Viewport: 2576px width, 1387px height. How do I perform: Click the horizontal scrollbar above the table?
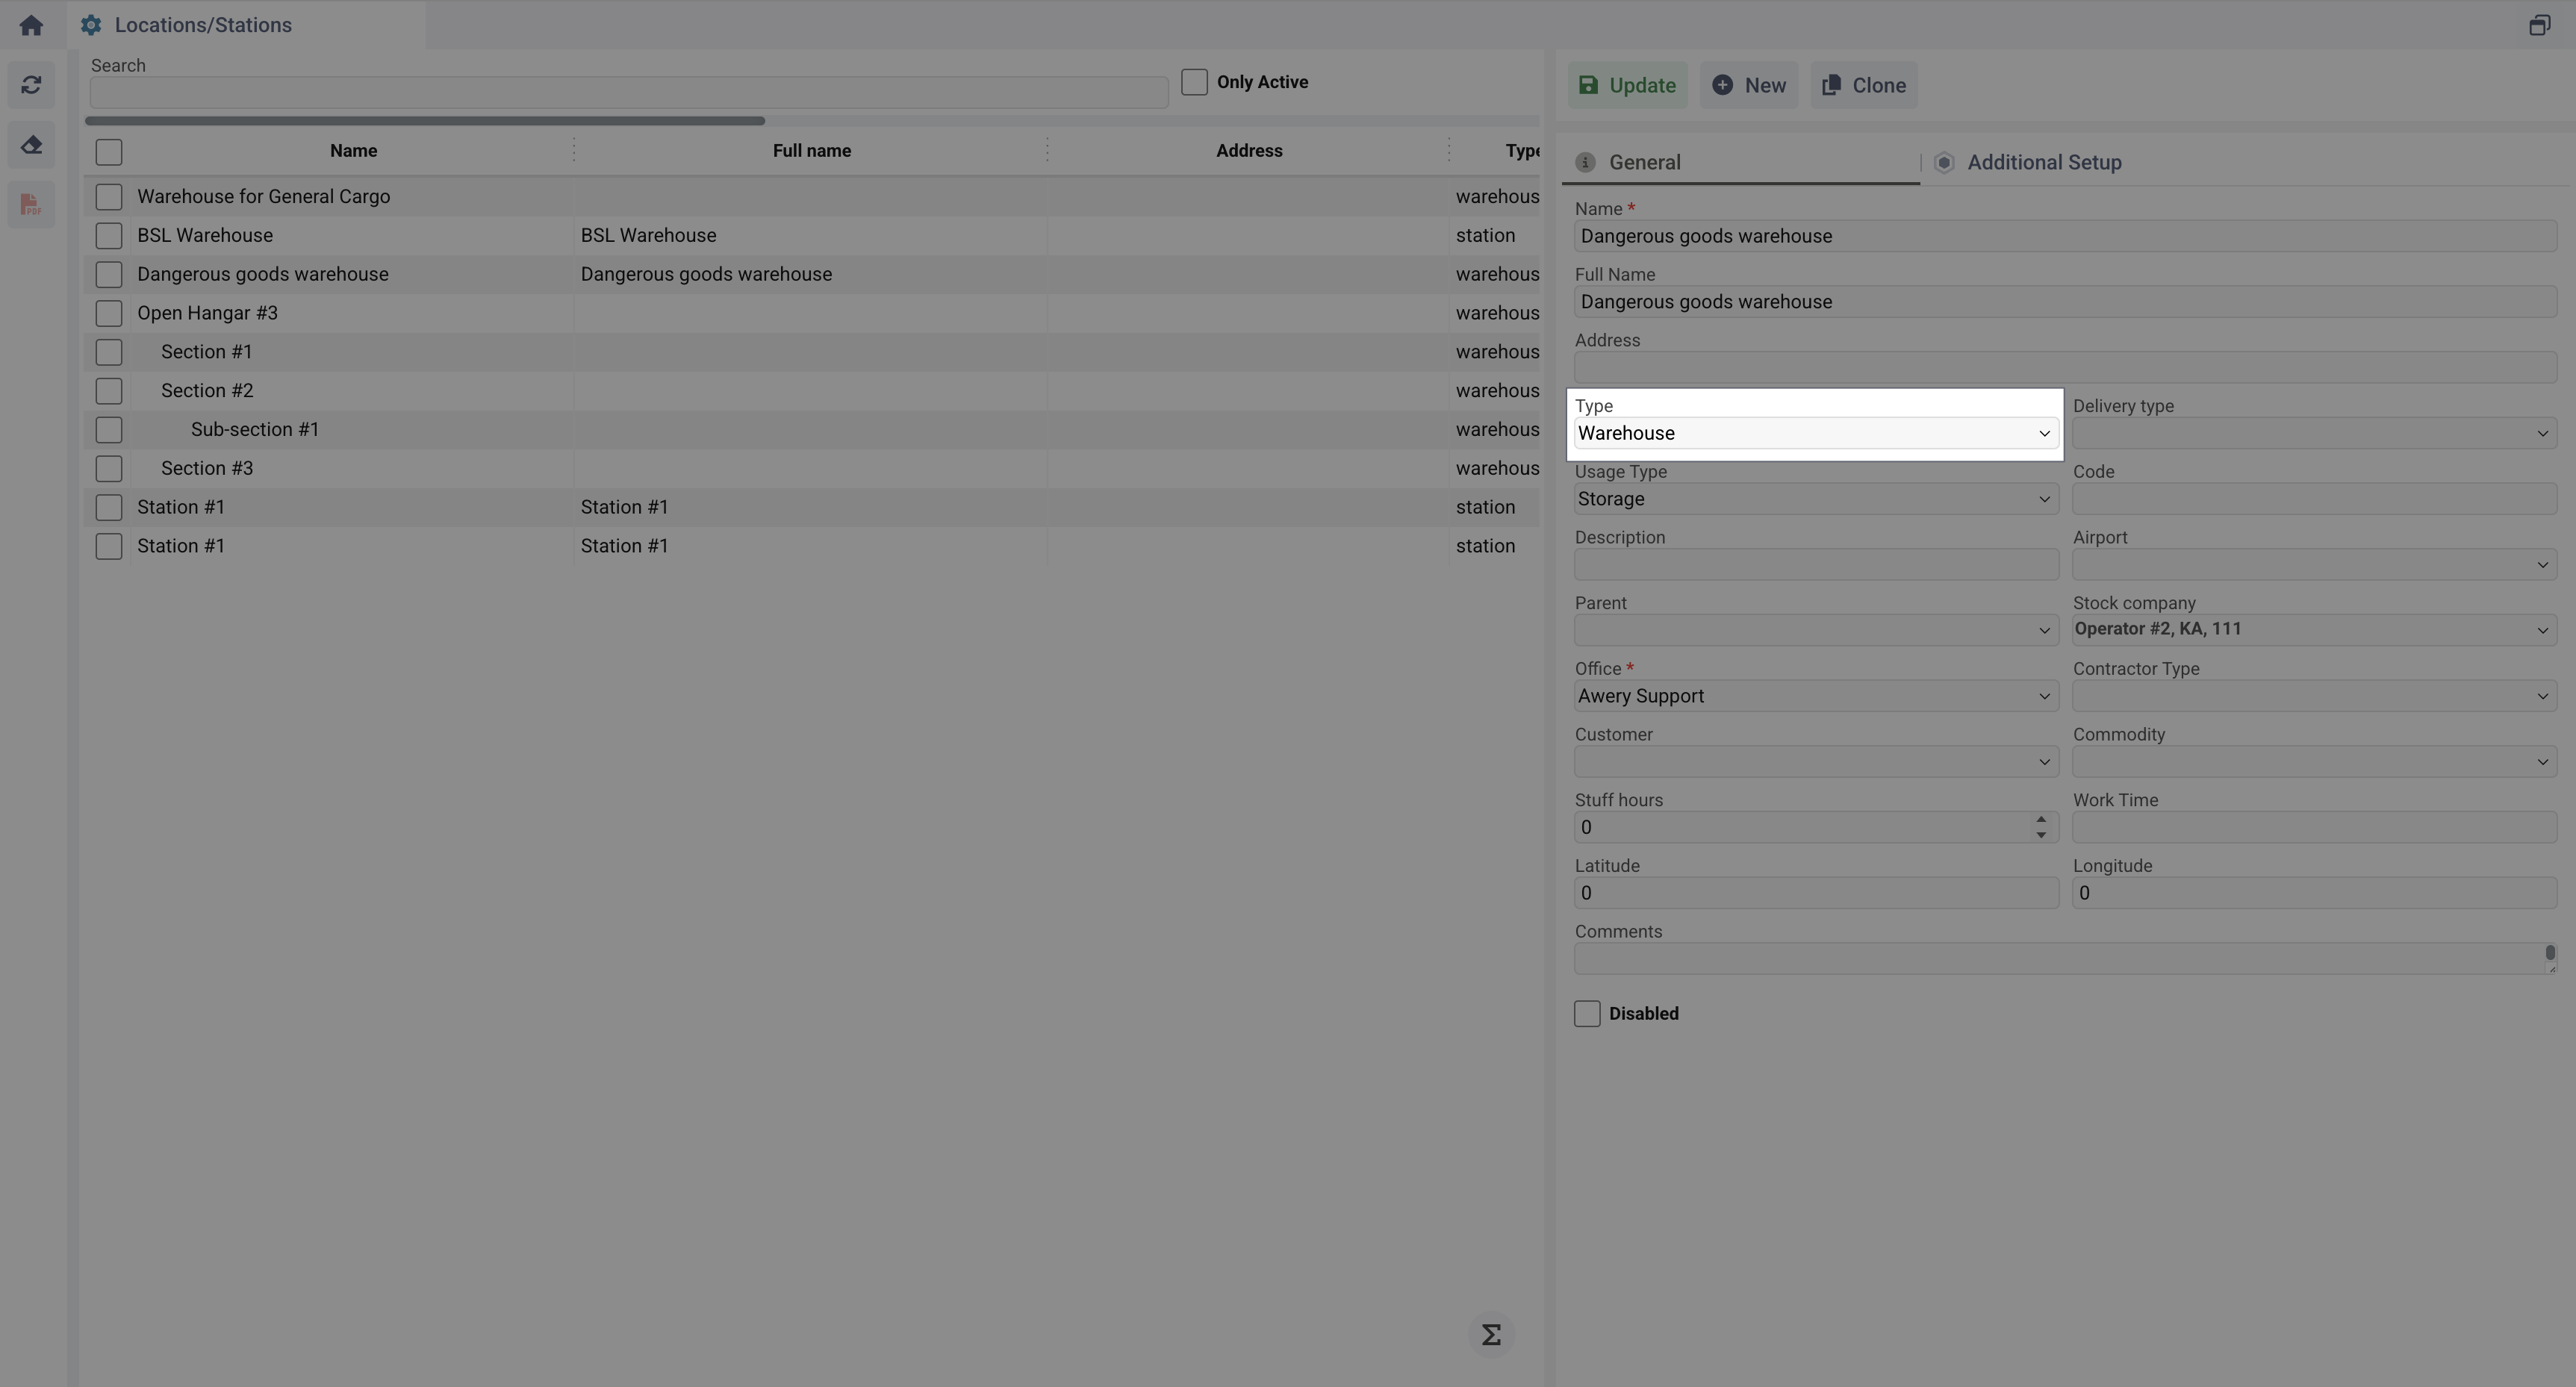click(x=425, y=121)
